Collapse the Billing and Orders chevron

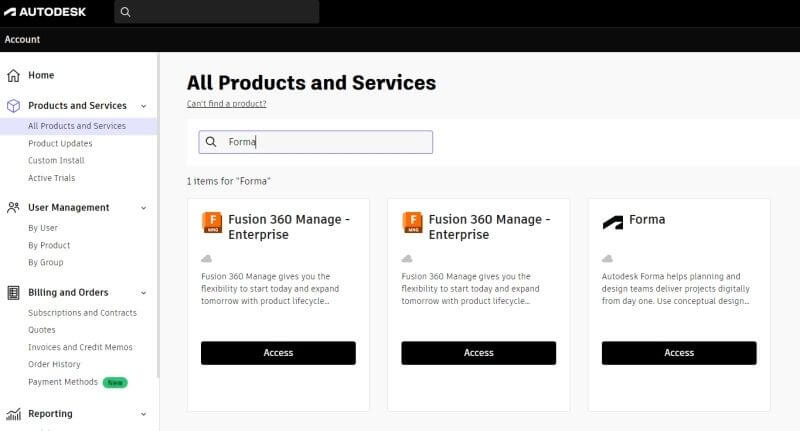[144, 293]
